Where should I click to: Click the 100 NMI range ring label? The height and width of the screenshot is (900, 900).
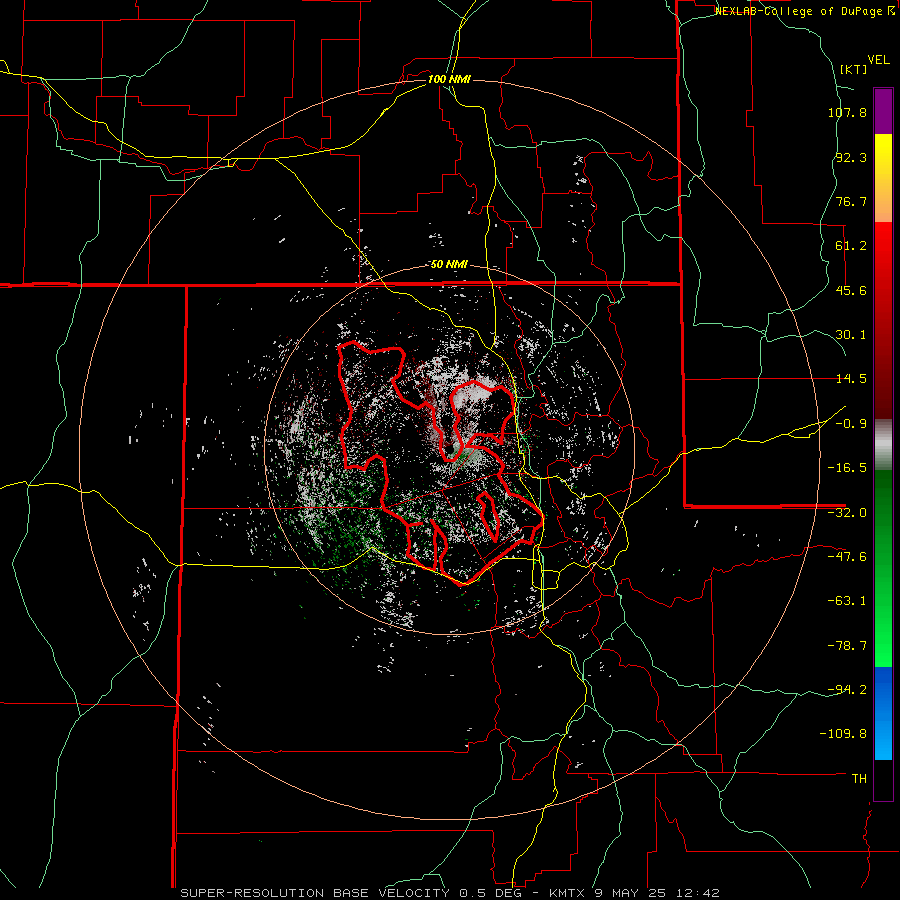click(449, 79)
